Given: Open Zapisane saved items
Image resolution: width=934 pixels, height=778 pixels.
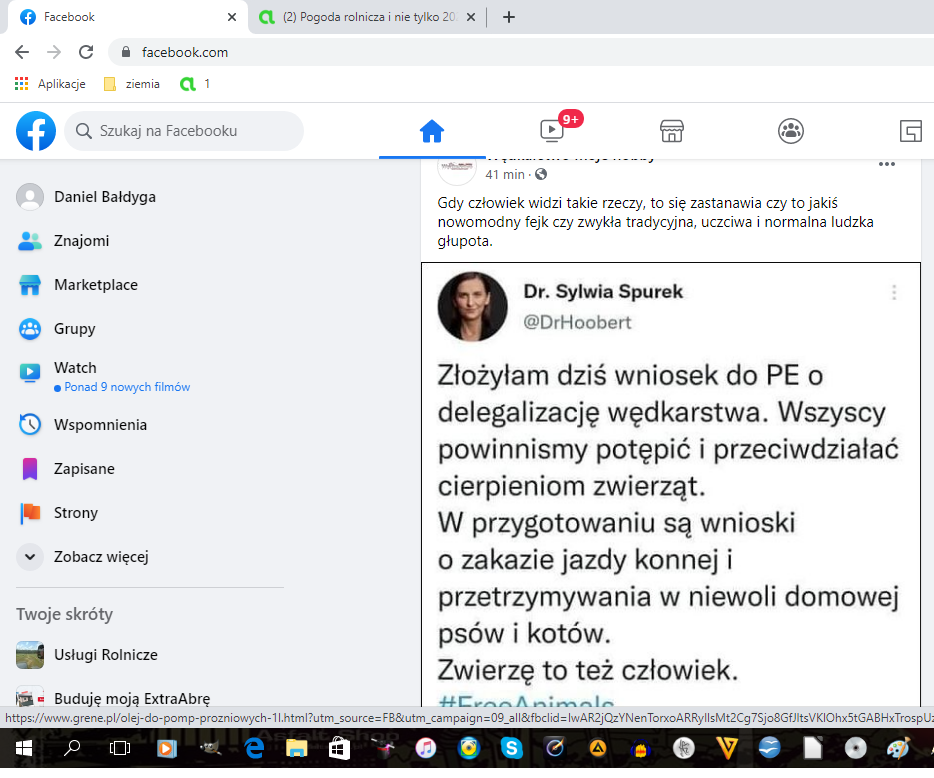Looking at the screenshot, I should (x=84, y=469).
